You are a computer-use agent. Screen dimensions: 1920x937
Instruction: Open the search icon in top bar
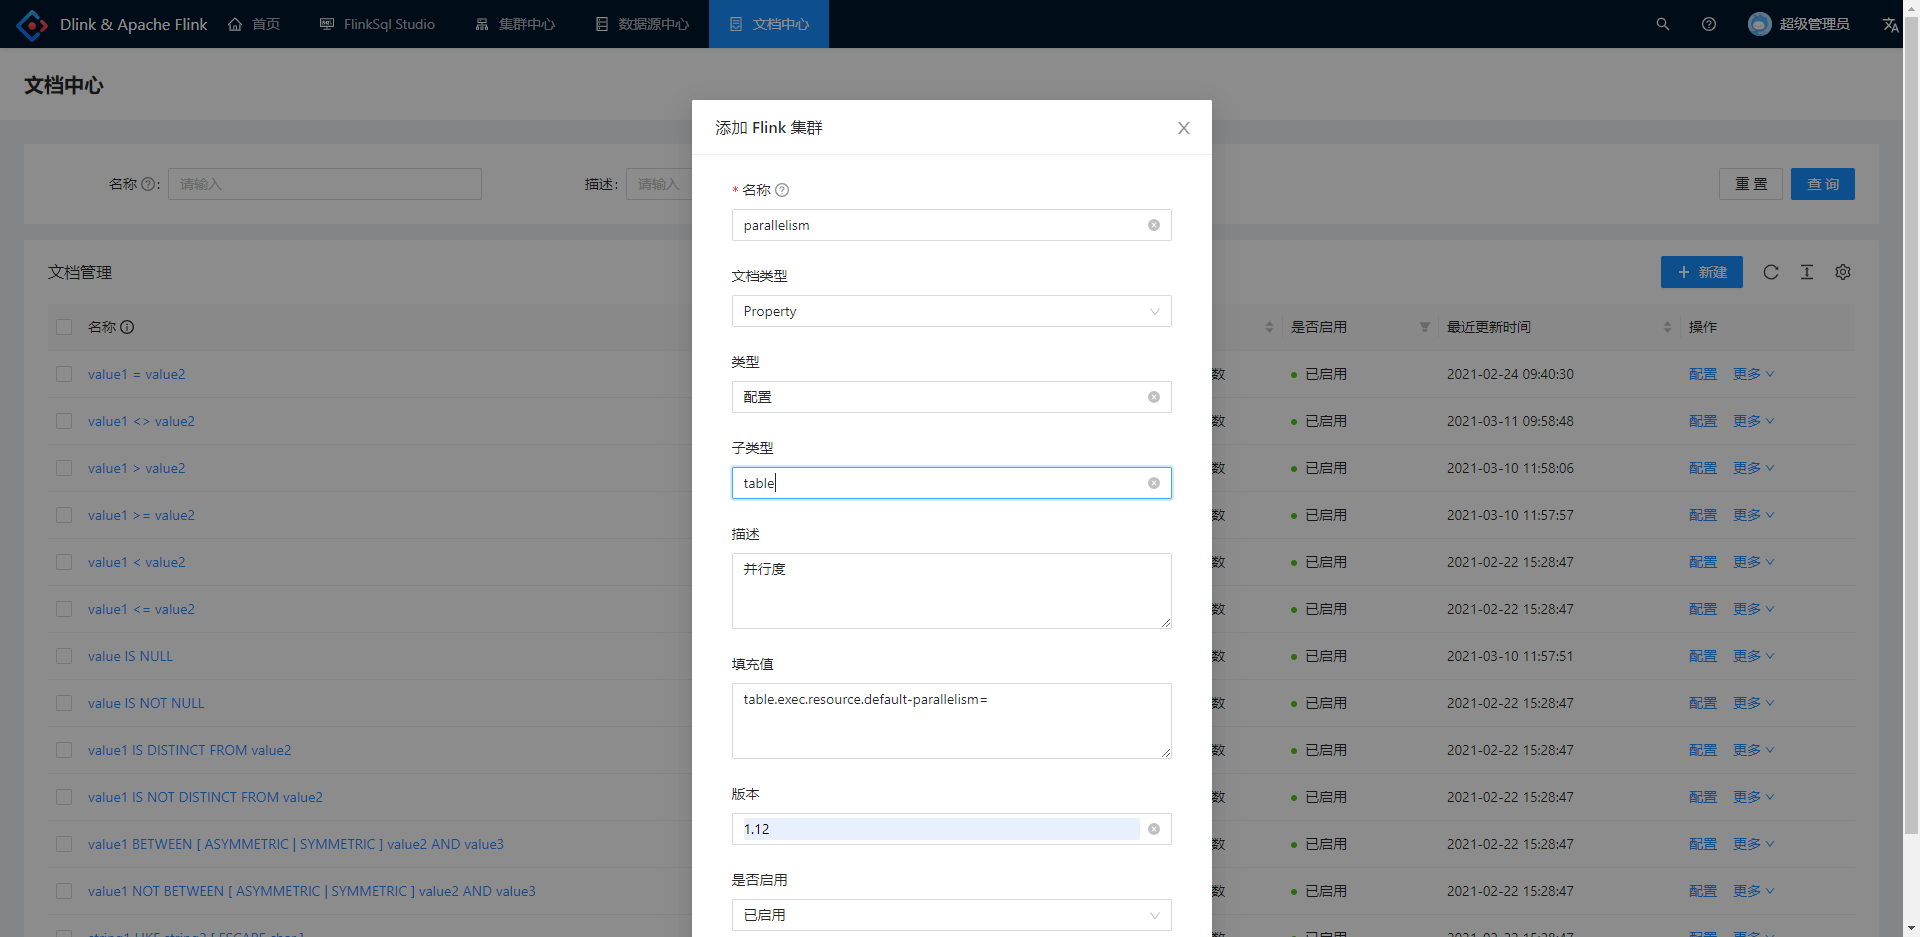1663,24
